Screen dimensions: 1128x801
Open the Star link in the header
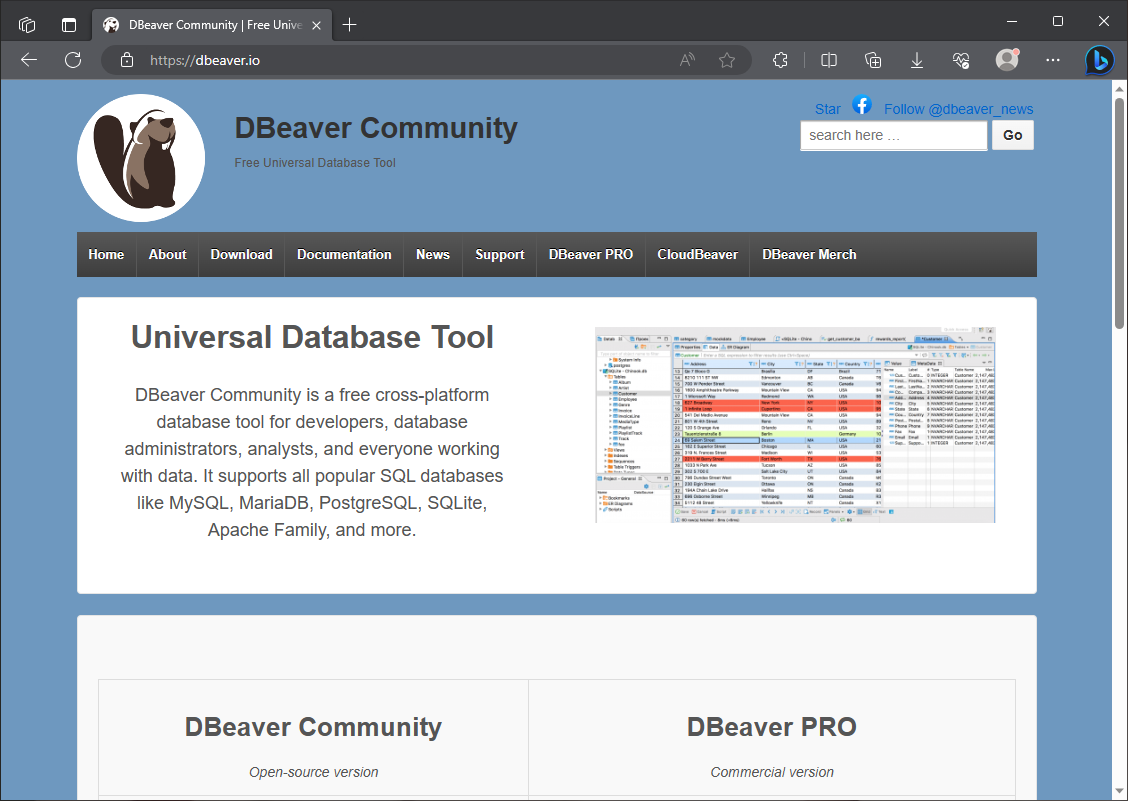click(x=827, y=109)
